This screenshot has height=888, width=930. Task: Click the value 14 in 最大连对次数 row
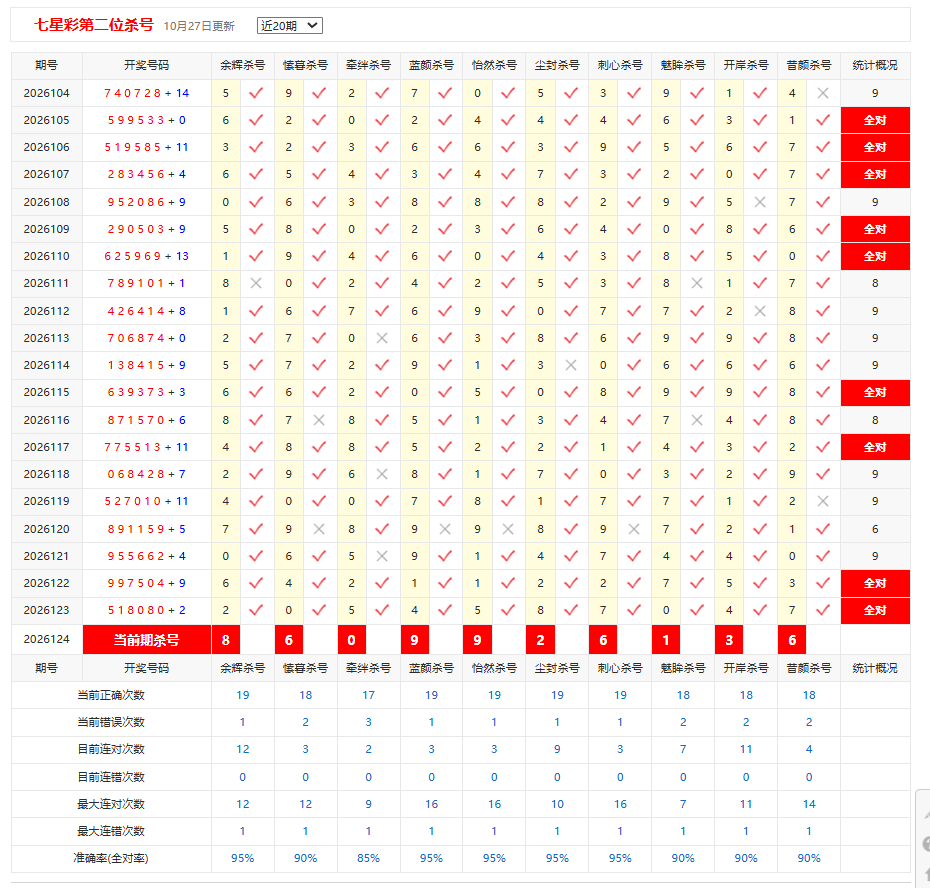click(809, 804)
